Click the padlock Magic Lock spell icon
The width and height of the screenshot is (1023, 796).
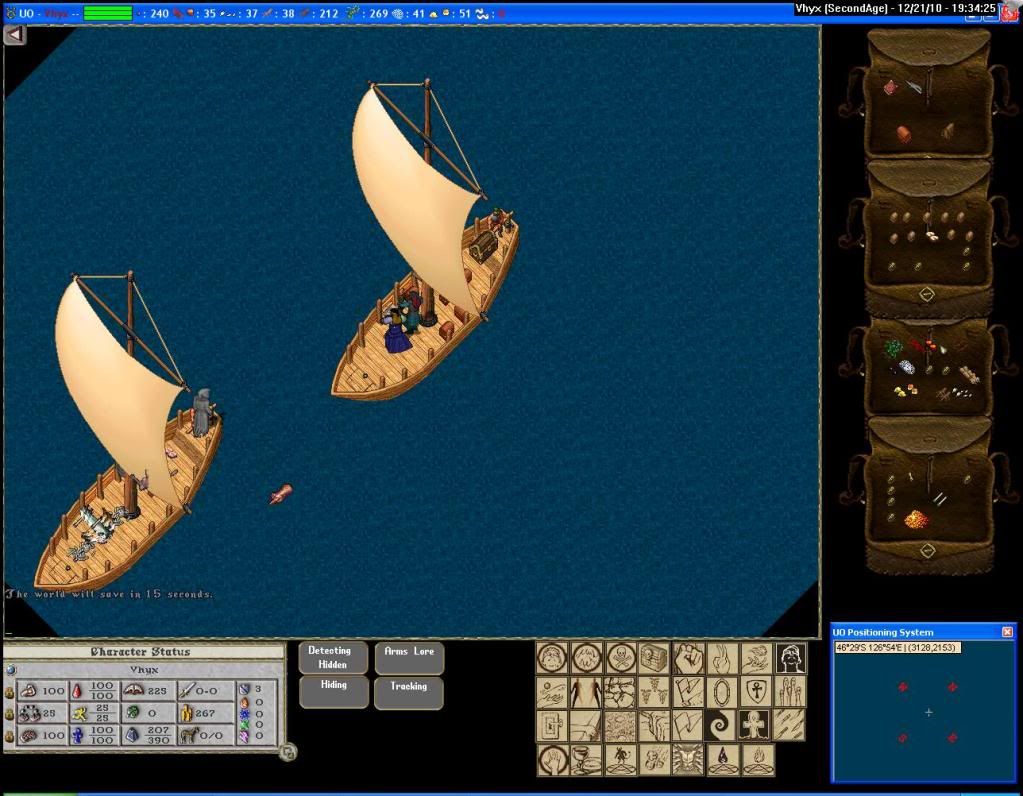tap(552, 726)
